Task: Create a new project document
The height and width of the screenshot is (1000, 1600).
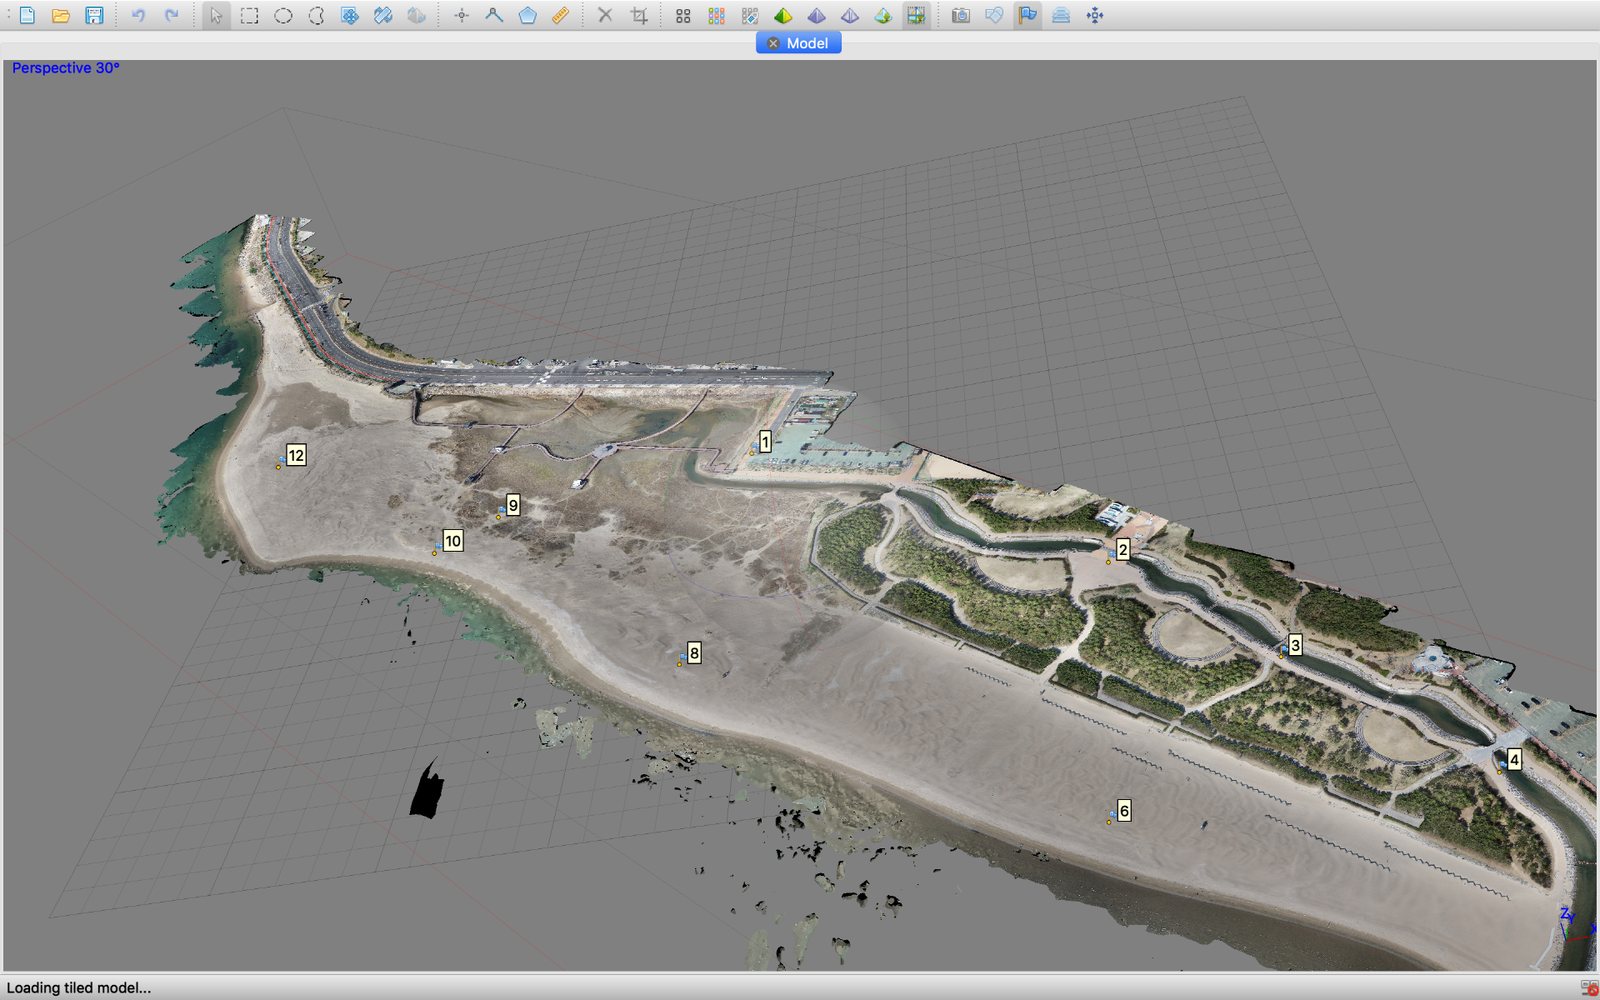Action: point(27,15)
